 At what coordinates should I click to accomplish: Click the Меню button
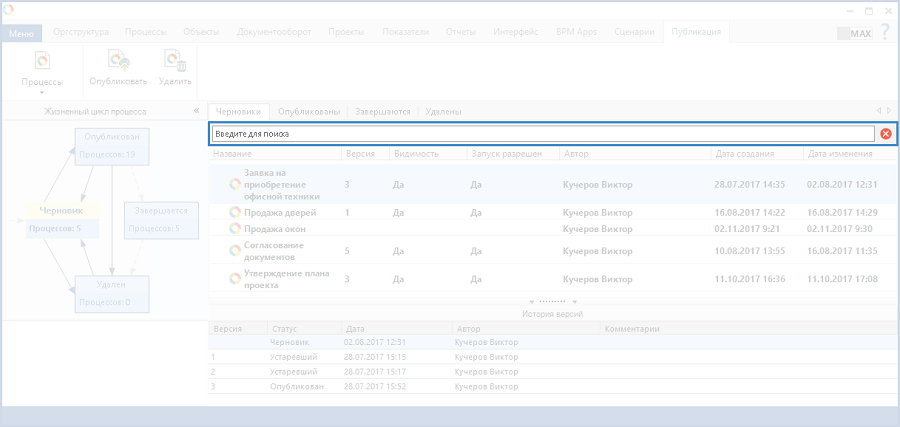pos(21,33)
